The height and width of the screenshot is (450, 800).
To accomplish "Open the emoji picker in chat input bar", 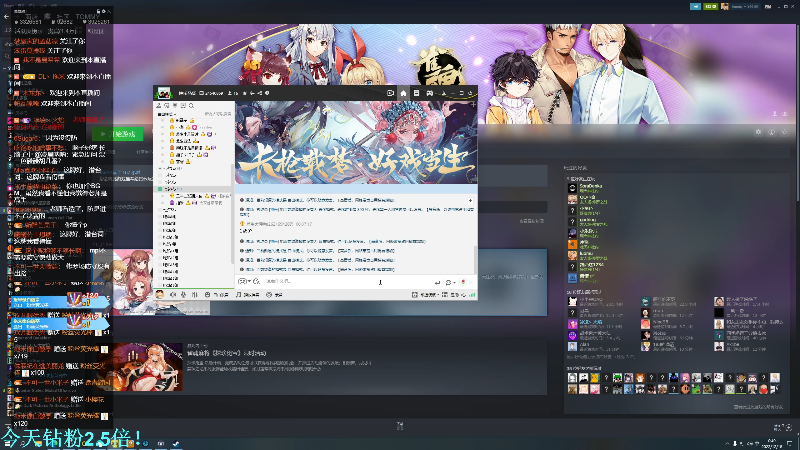I will 243,281.
